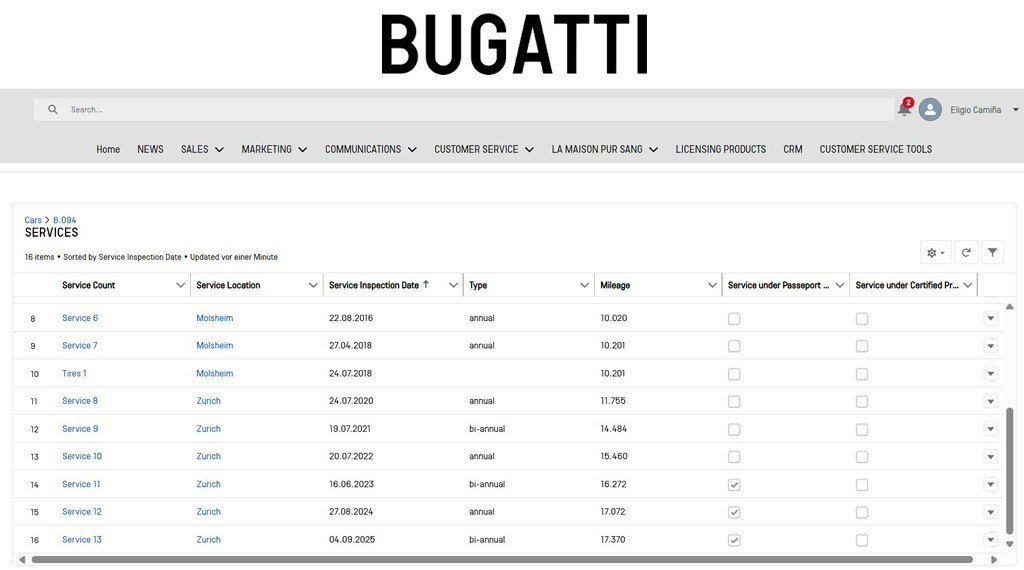Open the NEWS navigation item

coord(150,150)
